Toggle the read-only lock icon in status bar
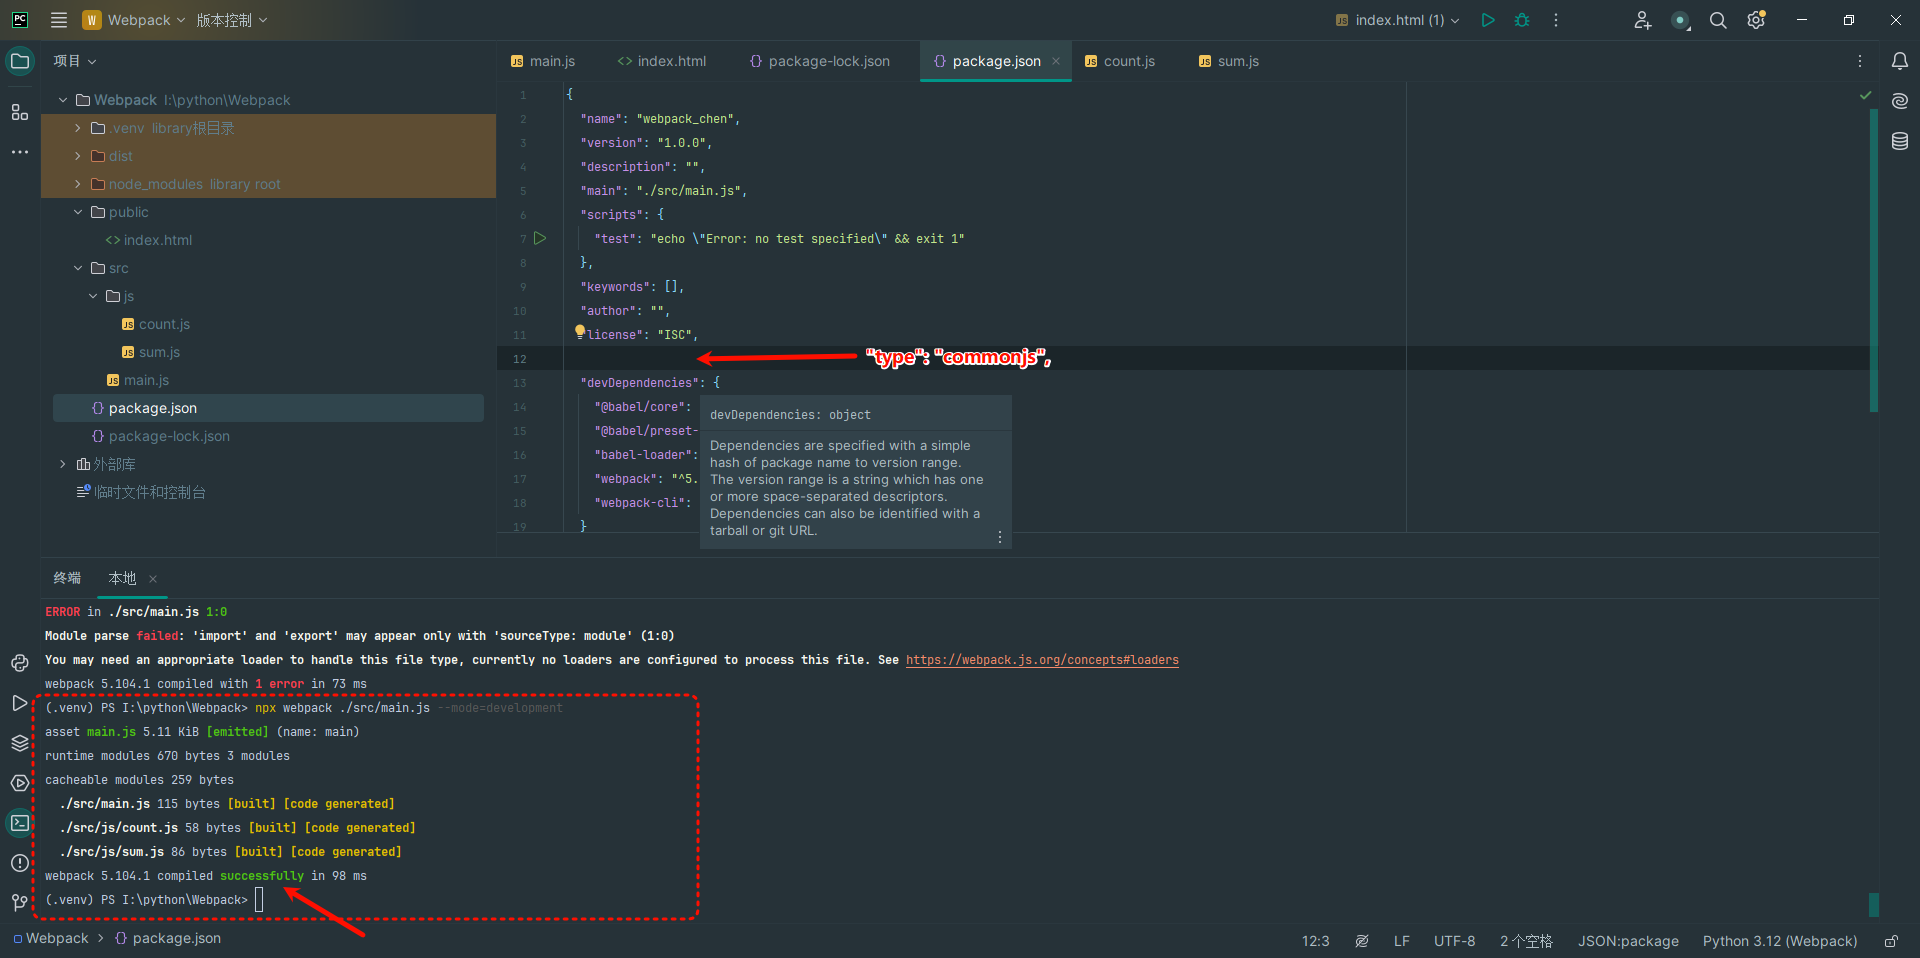 (x=1891, y=941)
